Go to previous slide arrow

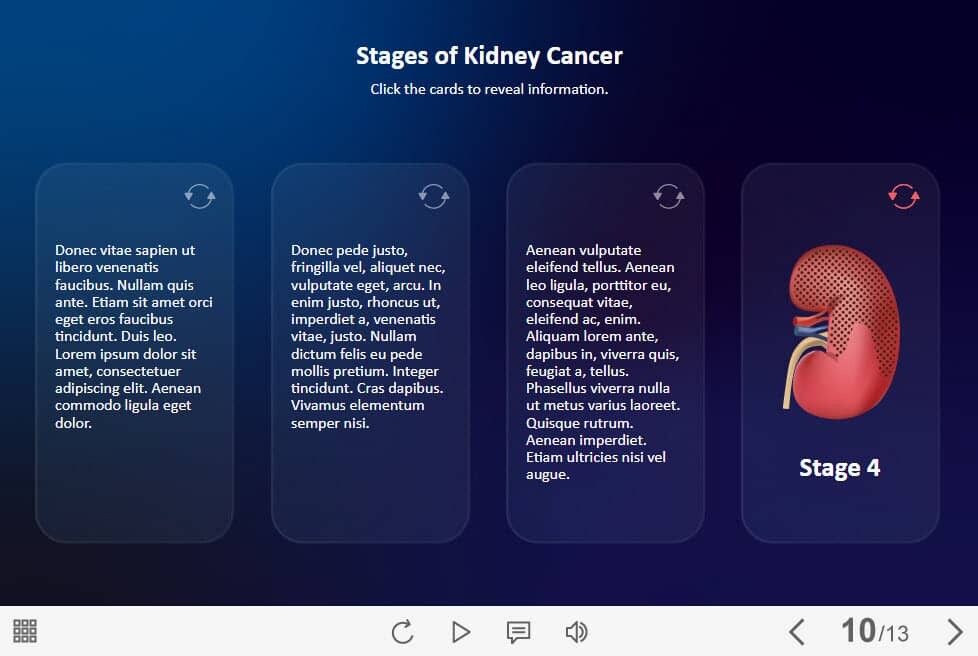tap(796, 631)
